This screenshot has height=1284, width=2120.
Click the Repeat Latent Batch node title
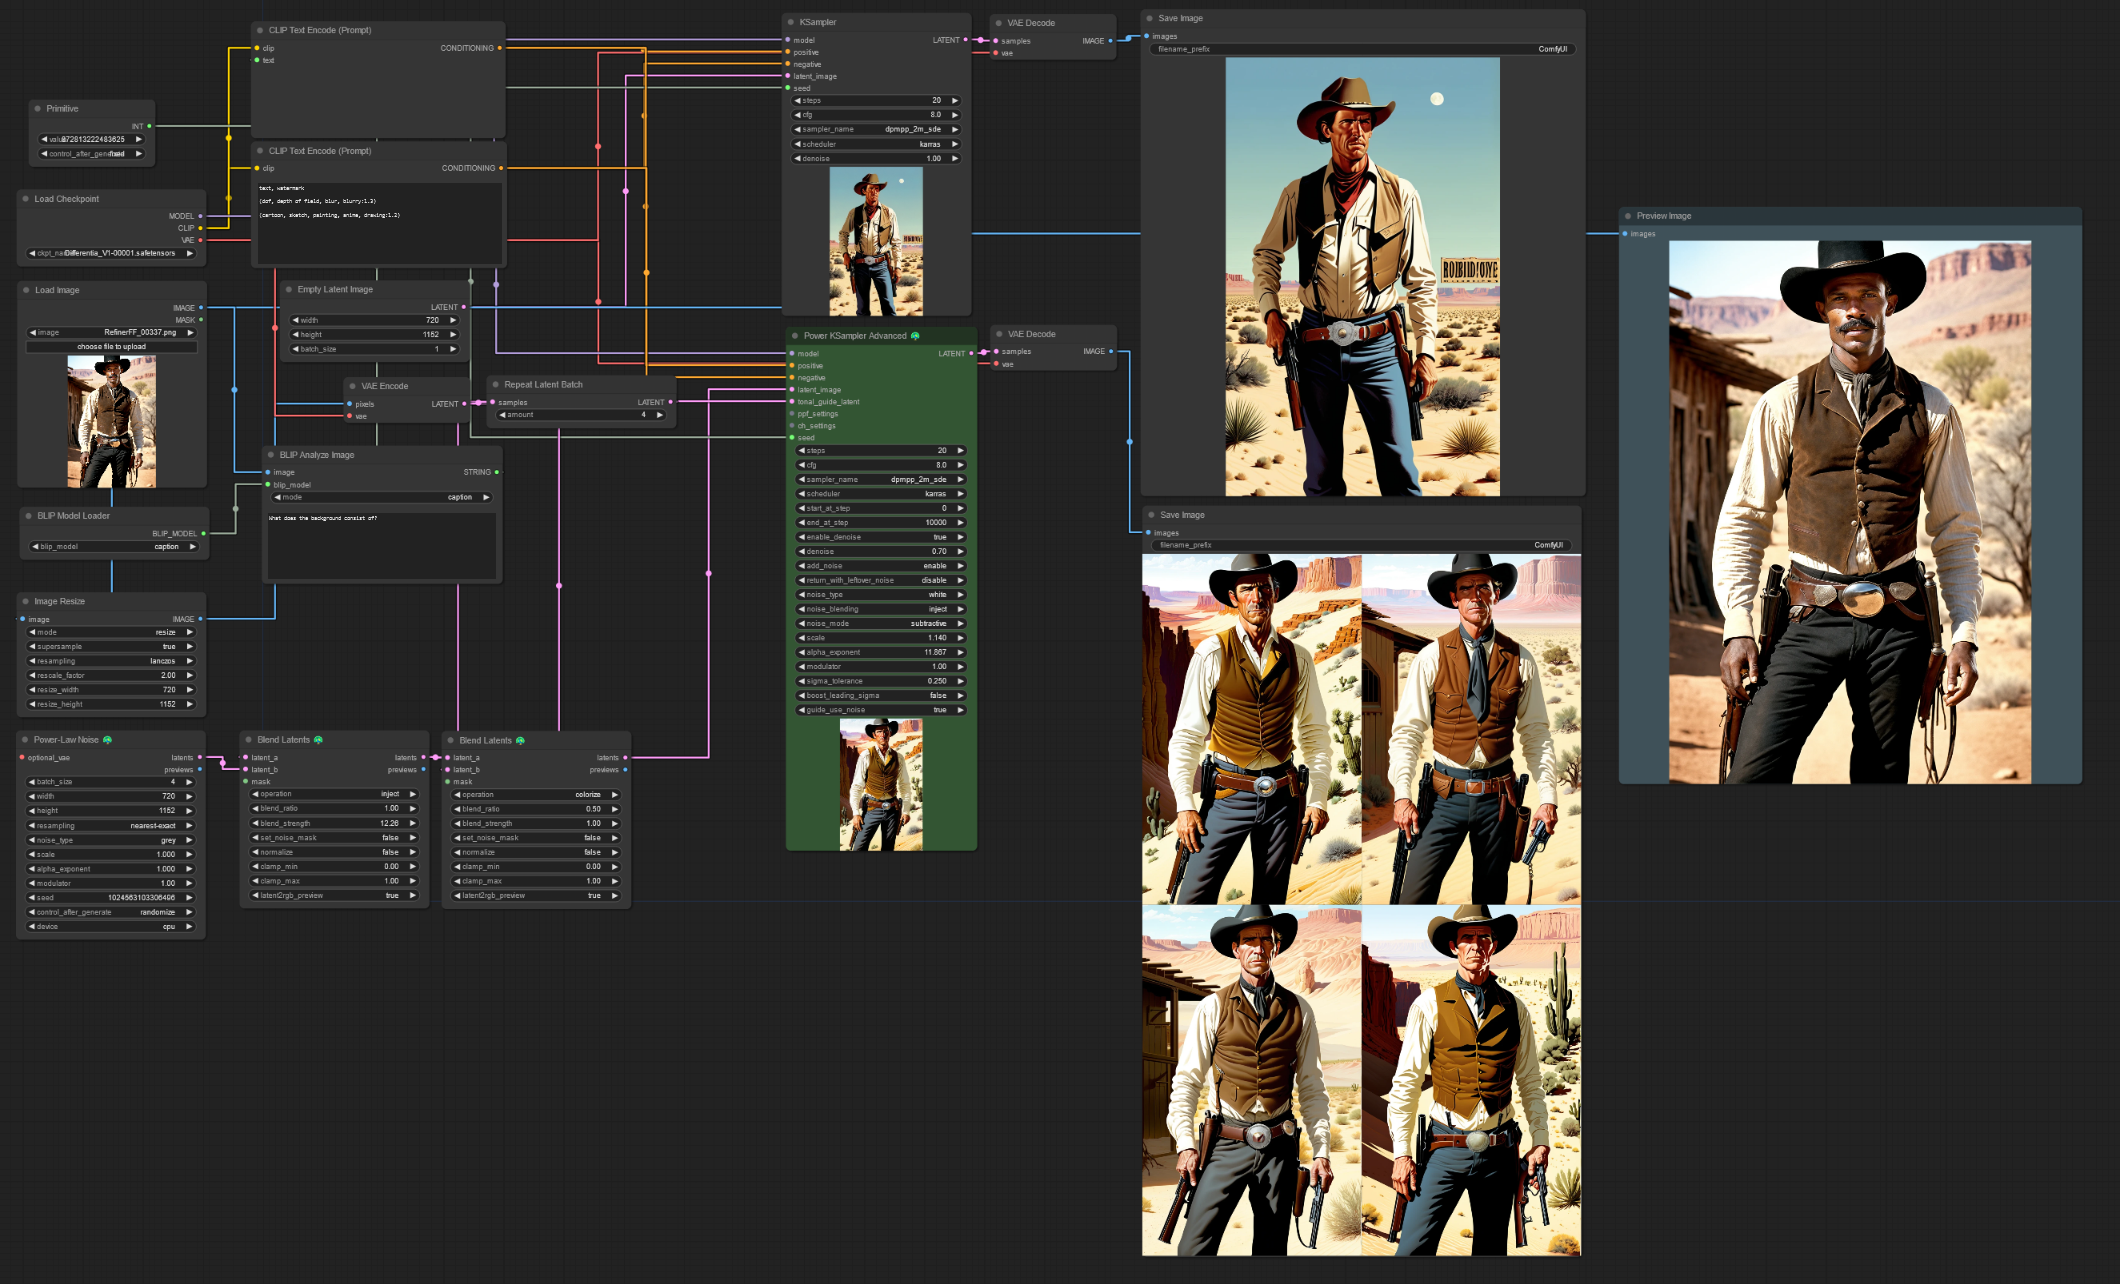pyautogui.click(x=543, y=385)
